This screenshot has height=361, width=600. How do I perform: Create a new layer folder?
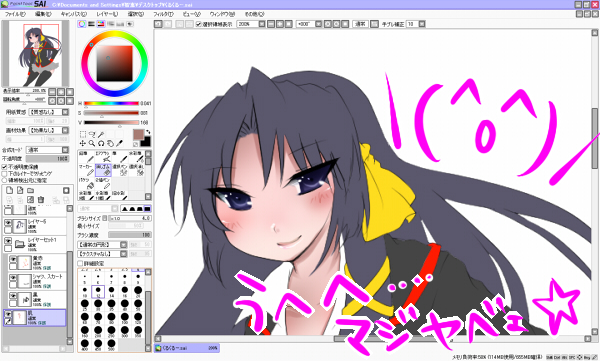(30, 190)
